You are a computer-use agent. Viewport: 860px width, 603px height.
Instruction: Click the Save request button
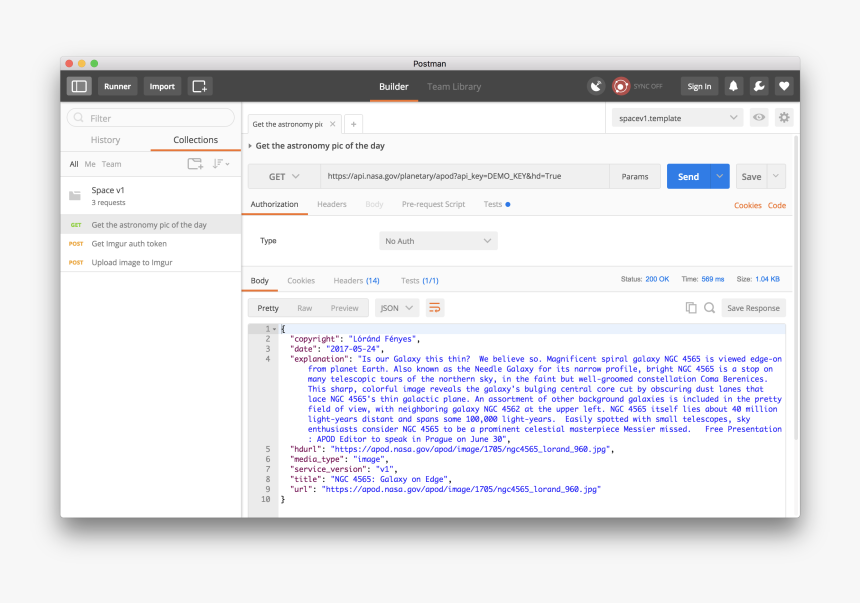pyautogui.click(x=751, y=176)
